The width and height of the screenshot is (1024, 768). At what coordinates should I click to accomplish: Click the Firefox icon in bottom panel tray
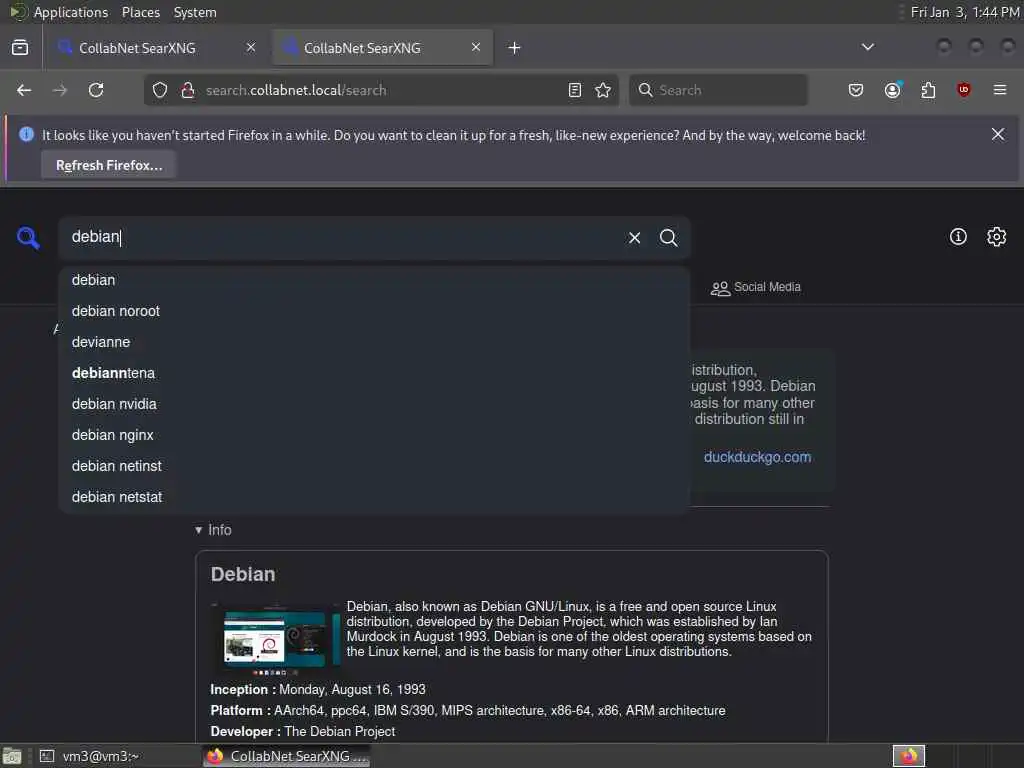908,756
